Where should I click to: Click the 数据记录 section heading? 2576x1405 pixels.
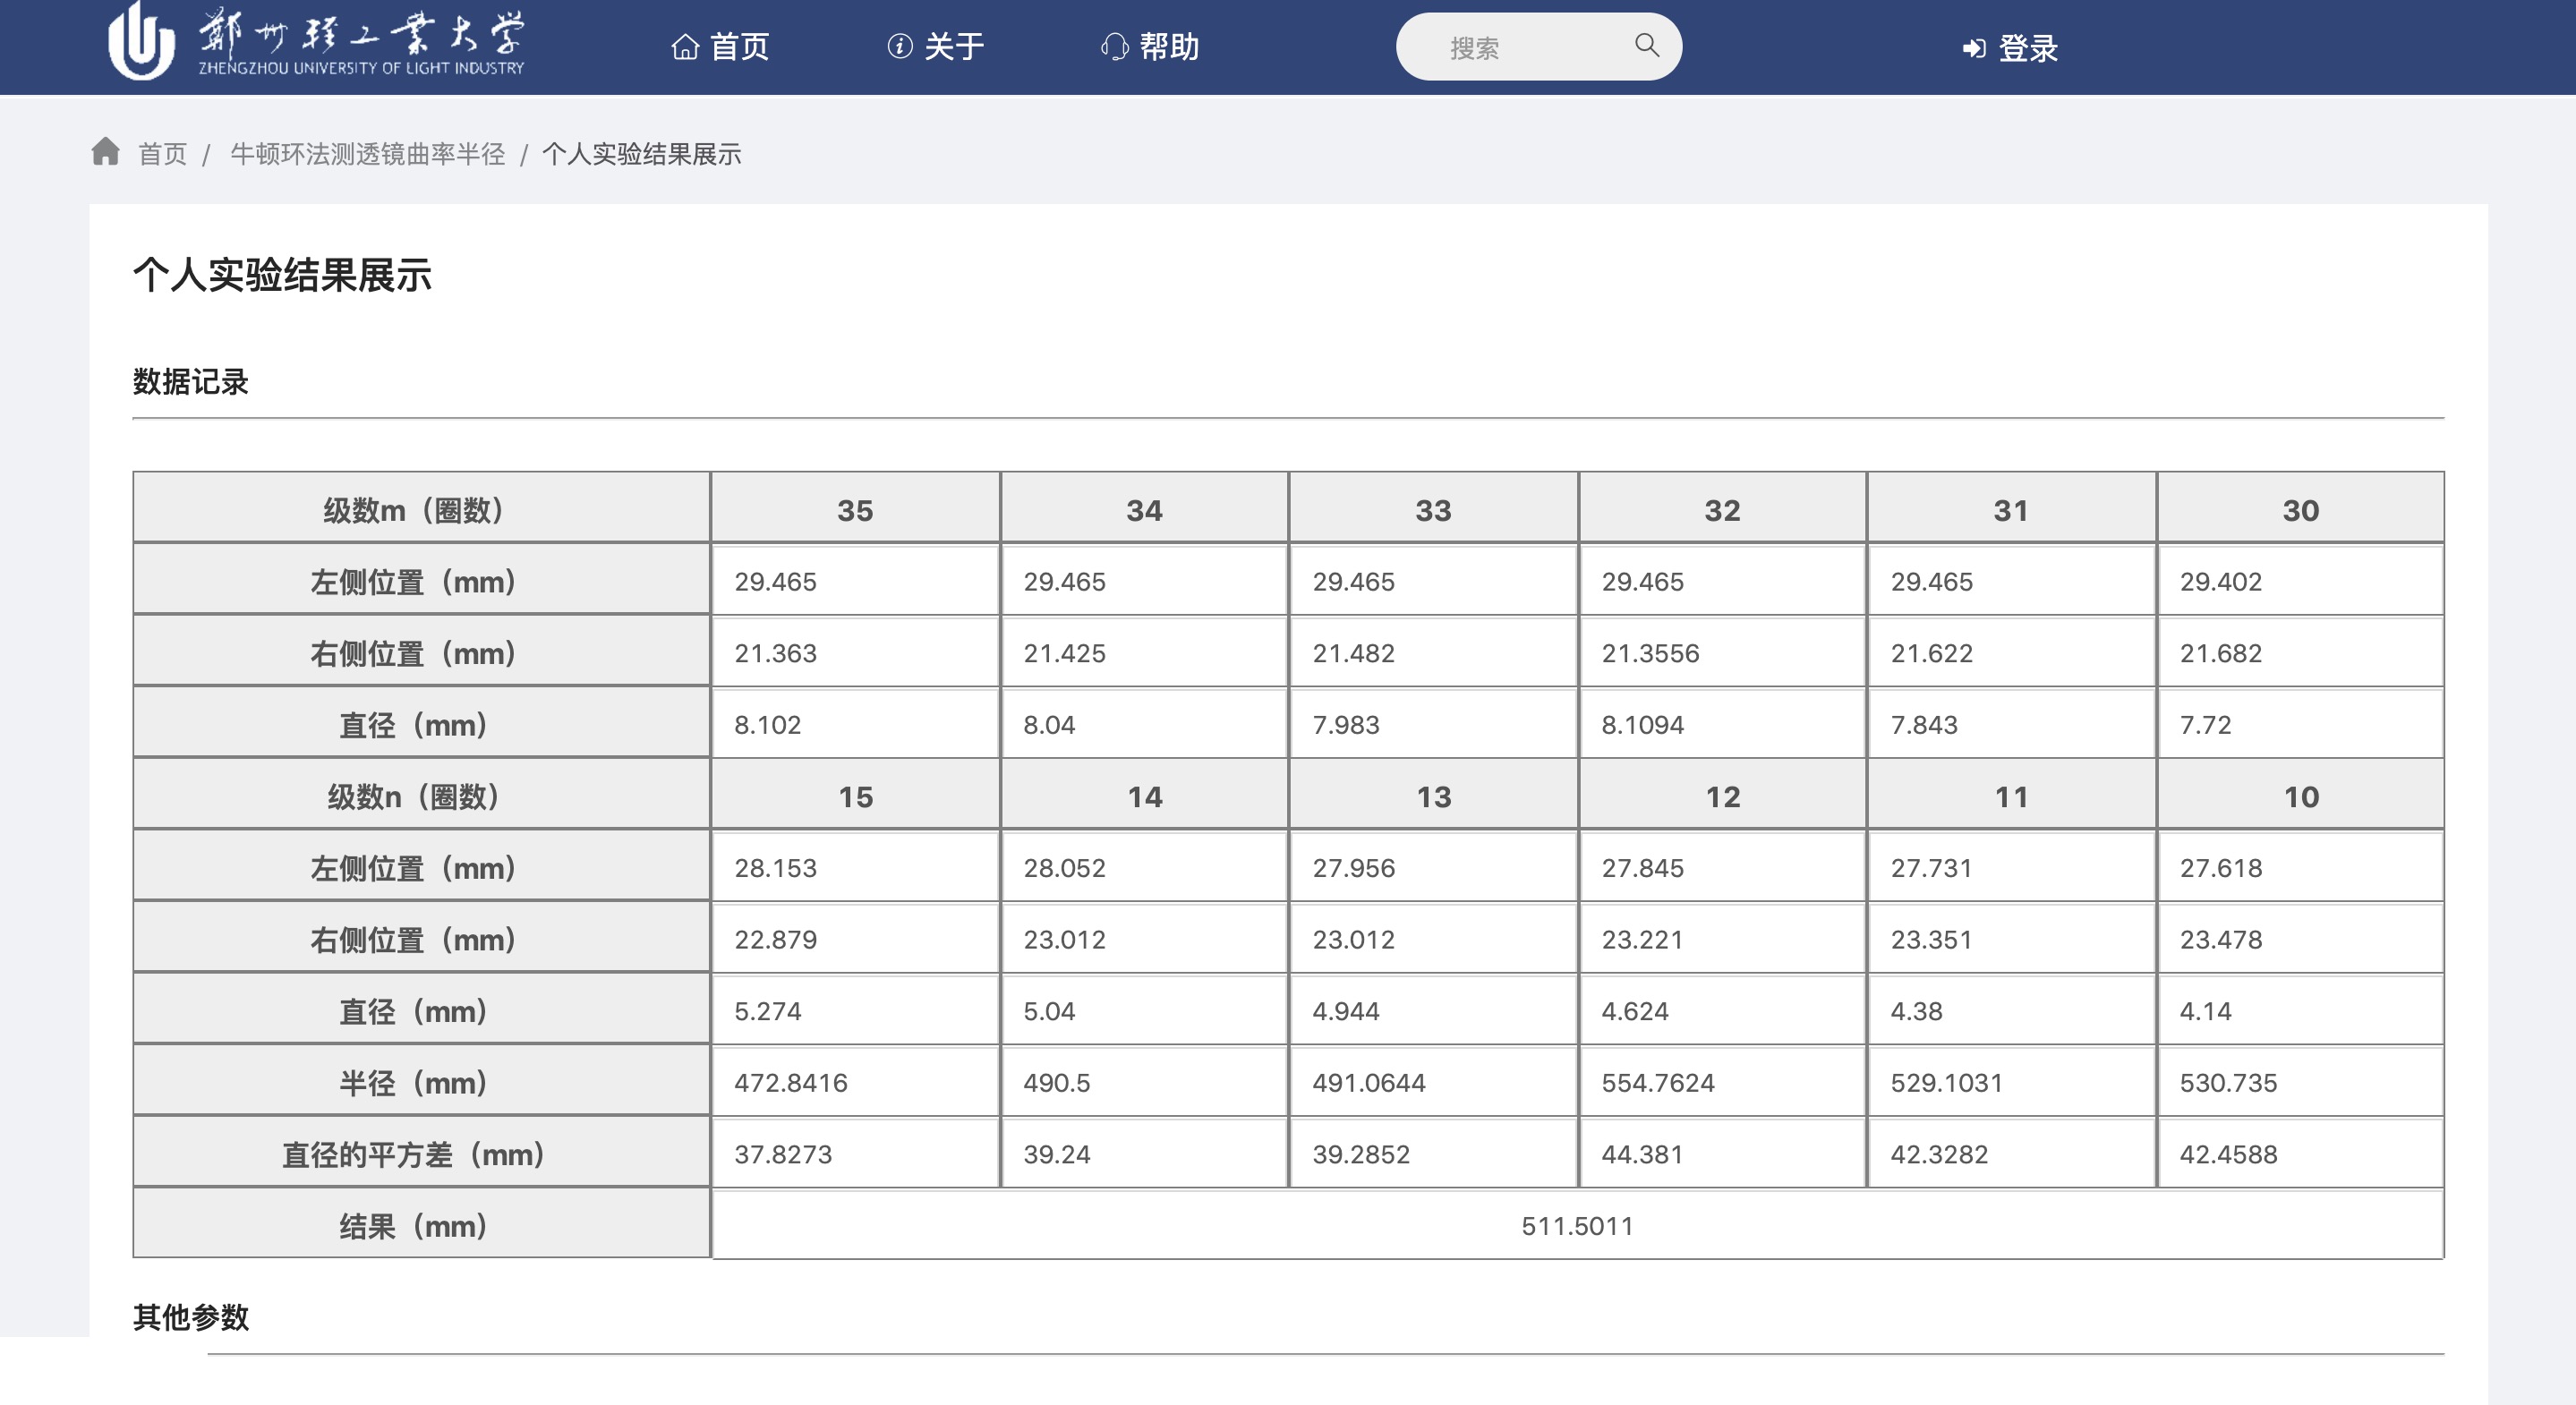(x=190, y=382)
